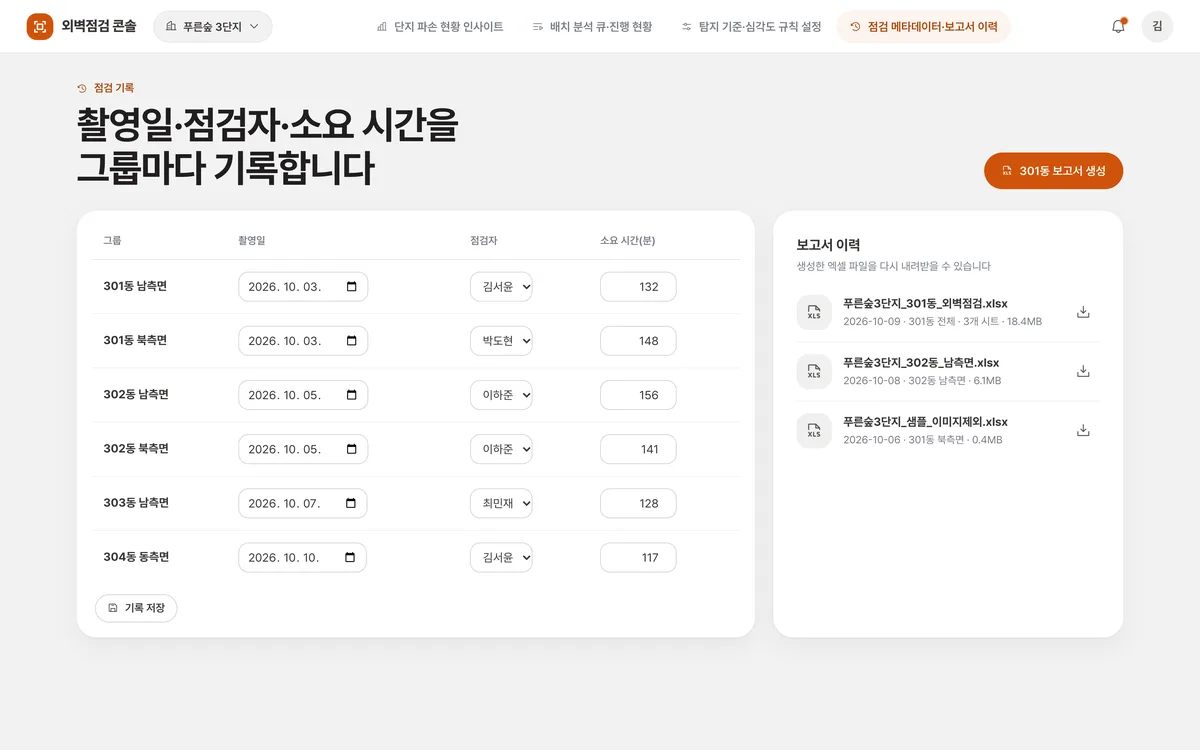Click the 점검 기록 breadcrumb label
Viewport: 1200px width, 750px height.
pyautogui.click(x=114, y=88)
